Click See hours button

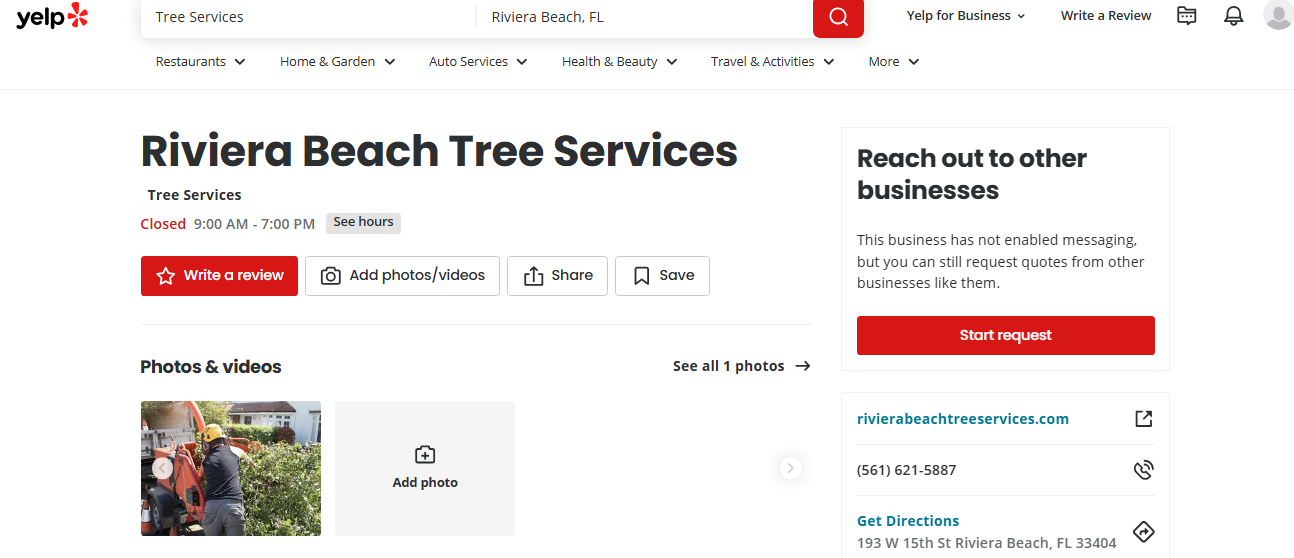click(x=363, y=222)
